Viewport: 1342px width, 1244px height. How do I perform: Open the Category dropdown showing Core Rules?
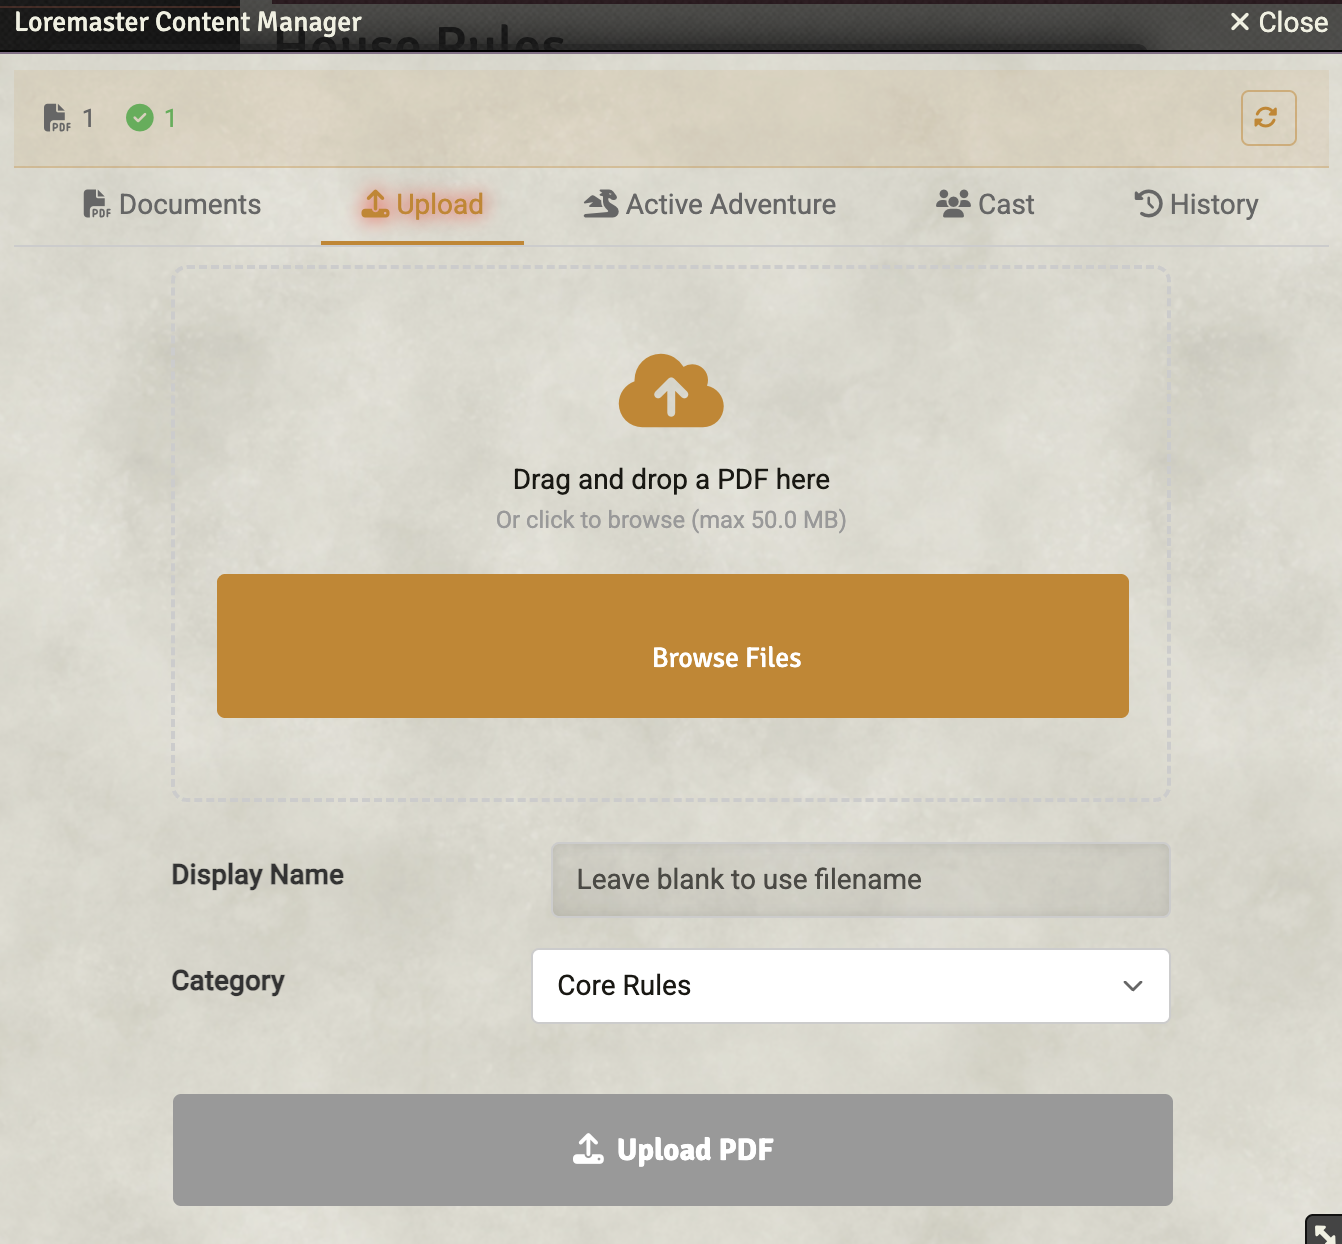pyautogui.click(x=850, y=986)
